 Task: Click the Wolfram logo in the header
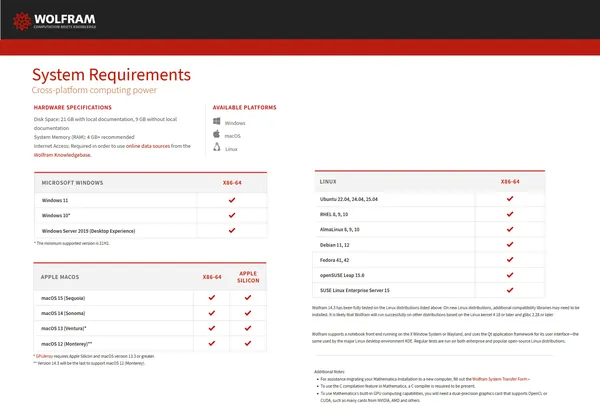[54, 21]
